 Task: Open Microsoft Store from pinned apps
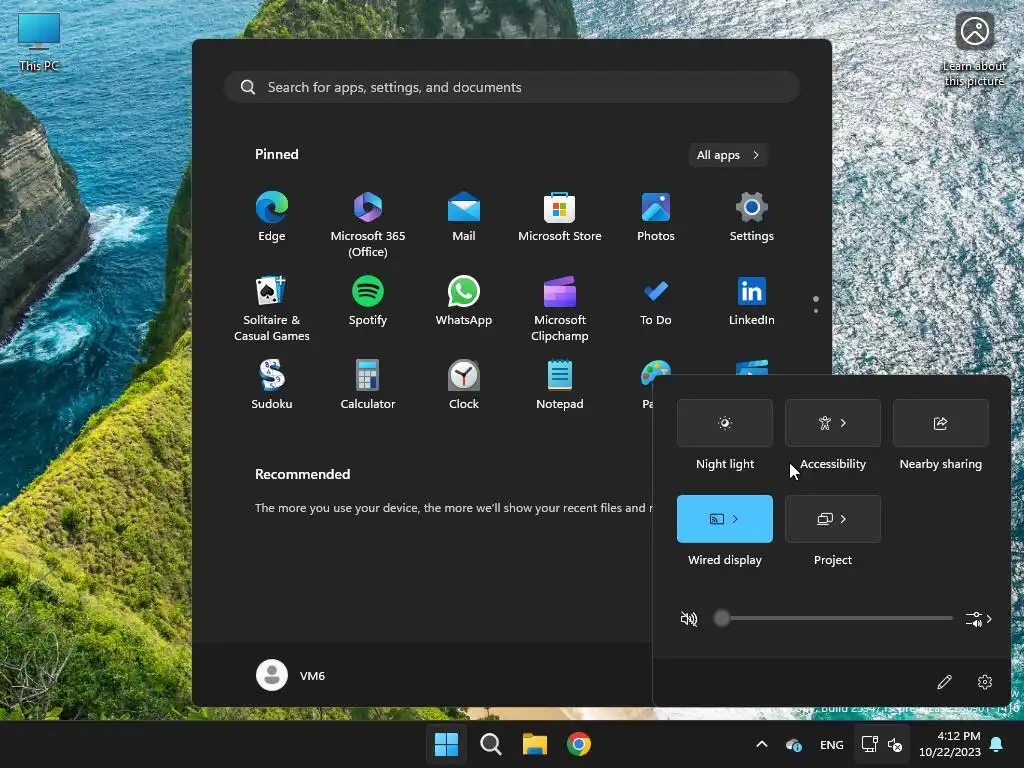(x=560, y=217)
